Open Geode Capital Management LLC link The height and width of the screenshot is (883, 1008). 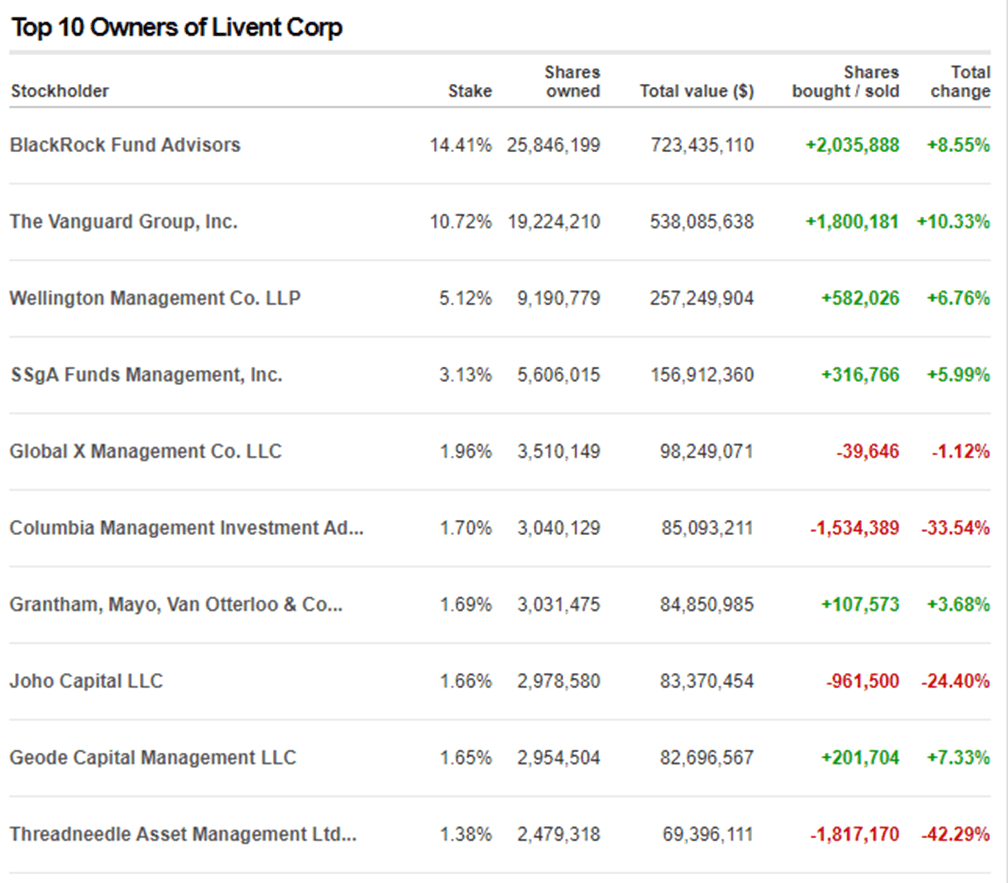[153, 758]
